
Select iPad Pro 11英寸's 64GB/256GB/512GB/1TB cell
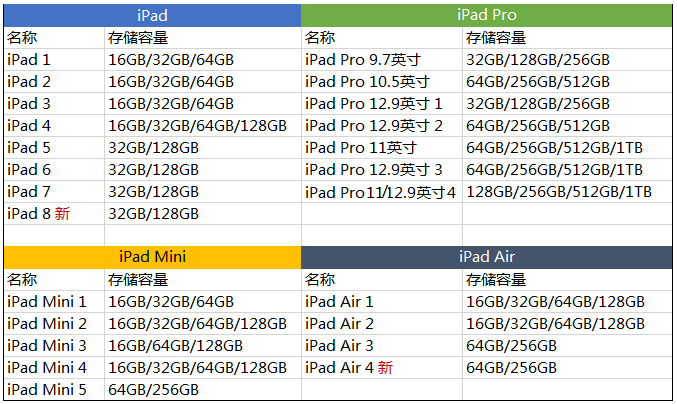567,148
